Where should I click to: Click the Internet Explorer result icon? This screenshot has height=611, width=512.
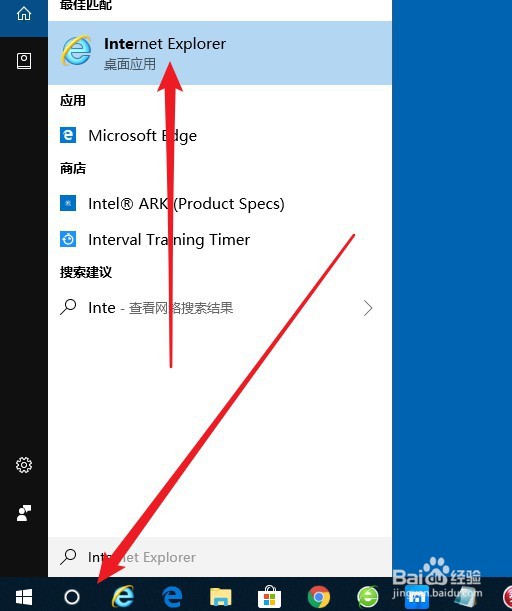(76, 51)
